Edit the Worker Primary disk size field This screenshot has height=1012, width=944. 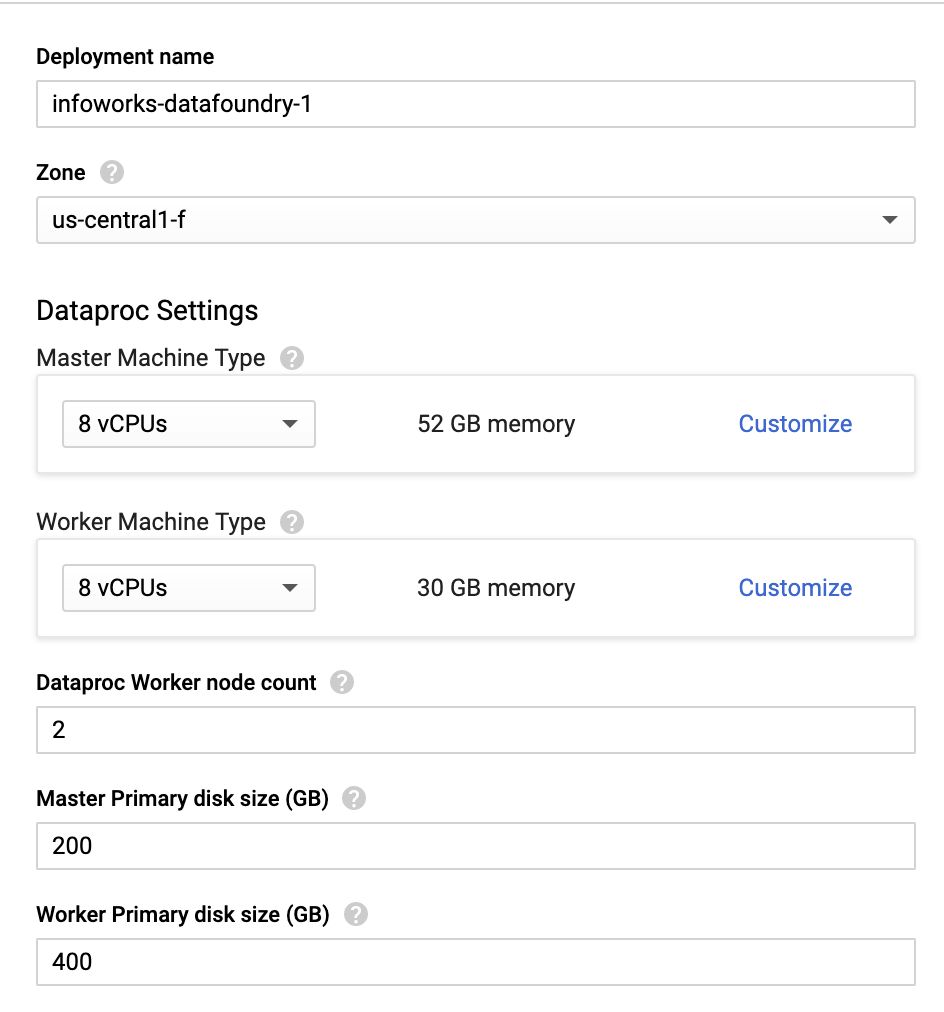476,962
